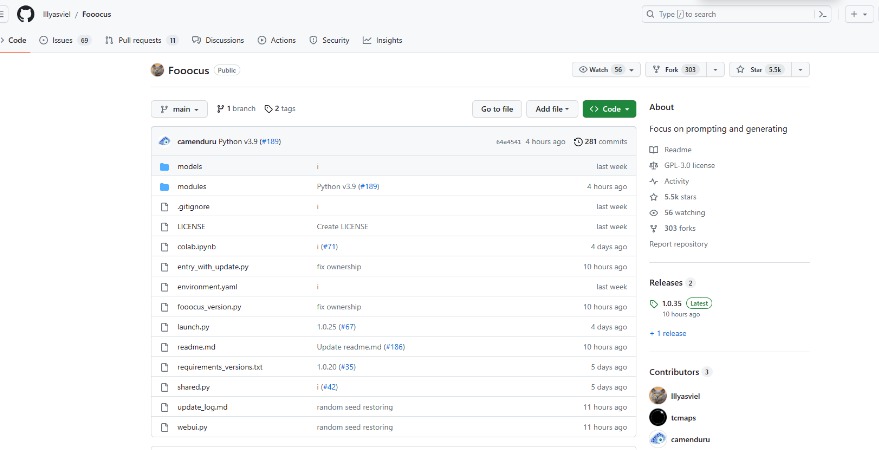Viewport: 879px width, 450px height.
Task: Click the environment.yaml file icon
Action: click(164, 287)
